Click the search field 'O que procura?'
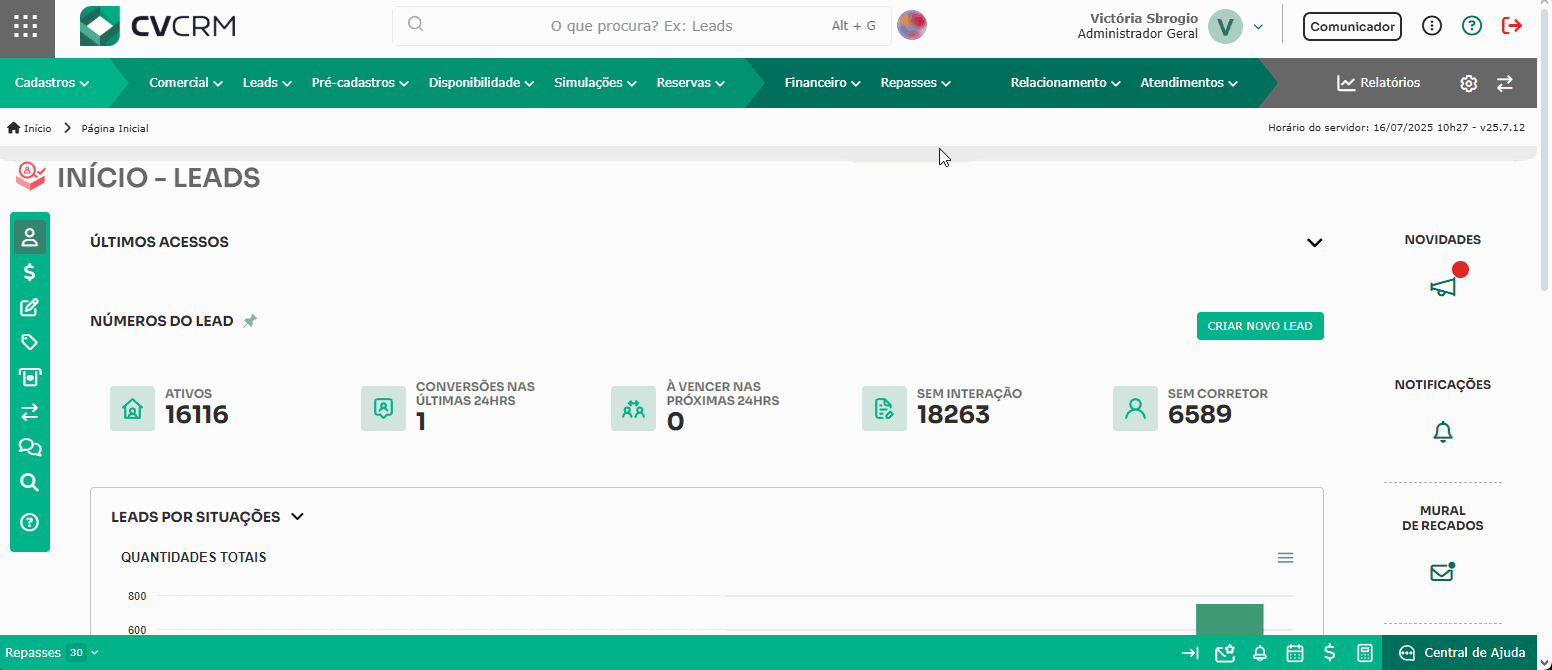The width and height of the screenshot is (1552, 670). tap(641, 26)
